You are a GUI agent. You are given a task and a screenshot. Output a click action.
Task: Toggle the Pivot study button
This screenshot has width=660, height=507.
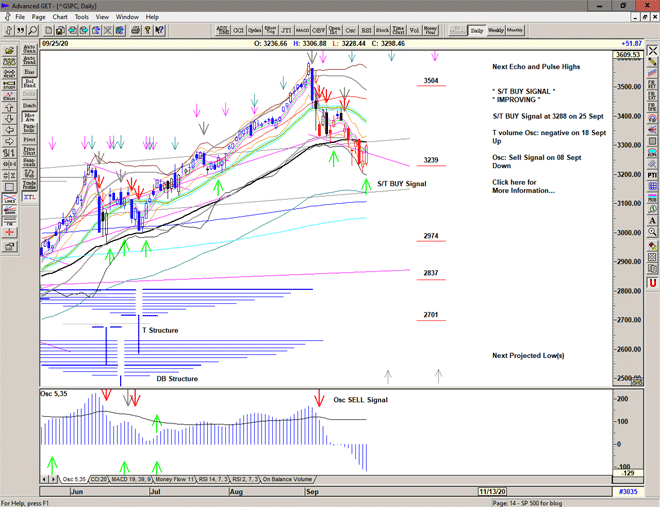(29, 139)
